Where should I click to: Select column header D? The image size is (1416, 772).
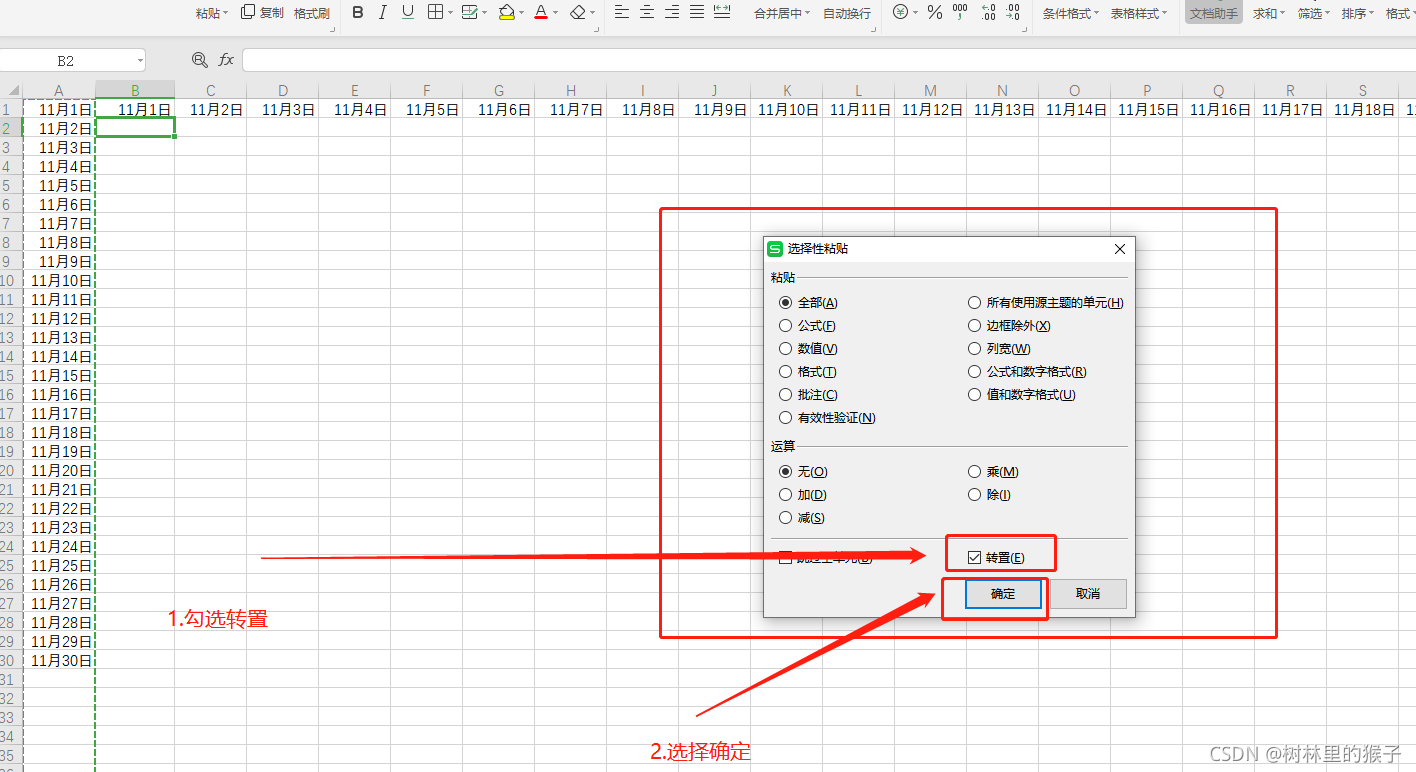point(283,90)
